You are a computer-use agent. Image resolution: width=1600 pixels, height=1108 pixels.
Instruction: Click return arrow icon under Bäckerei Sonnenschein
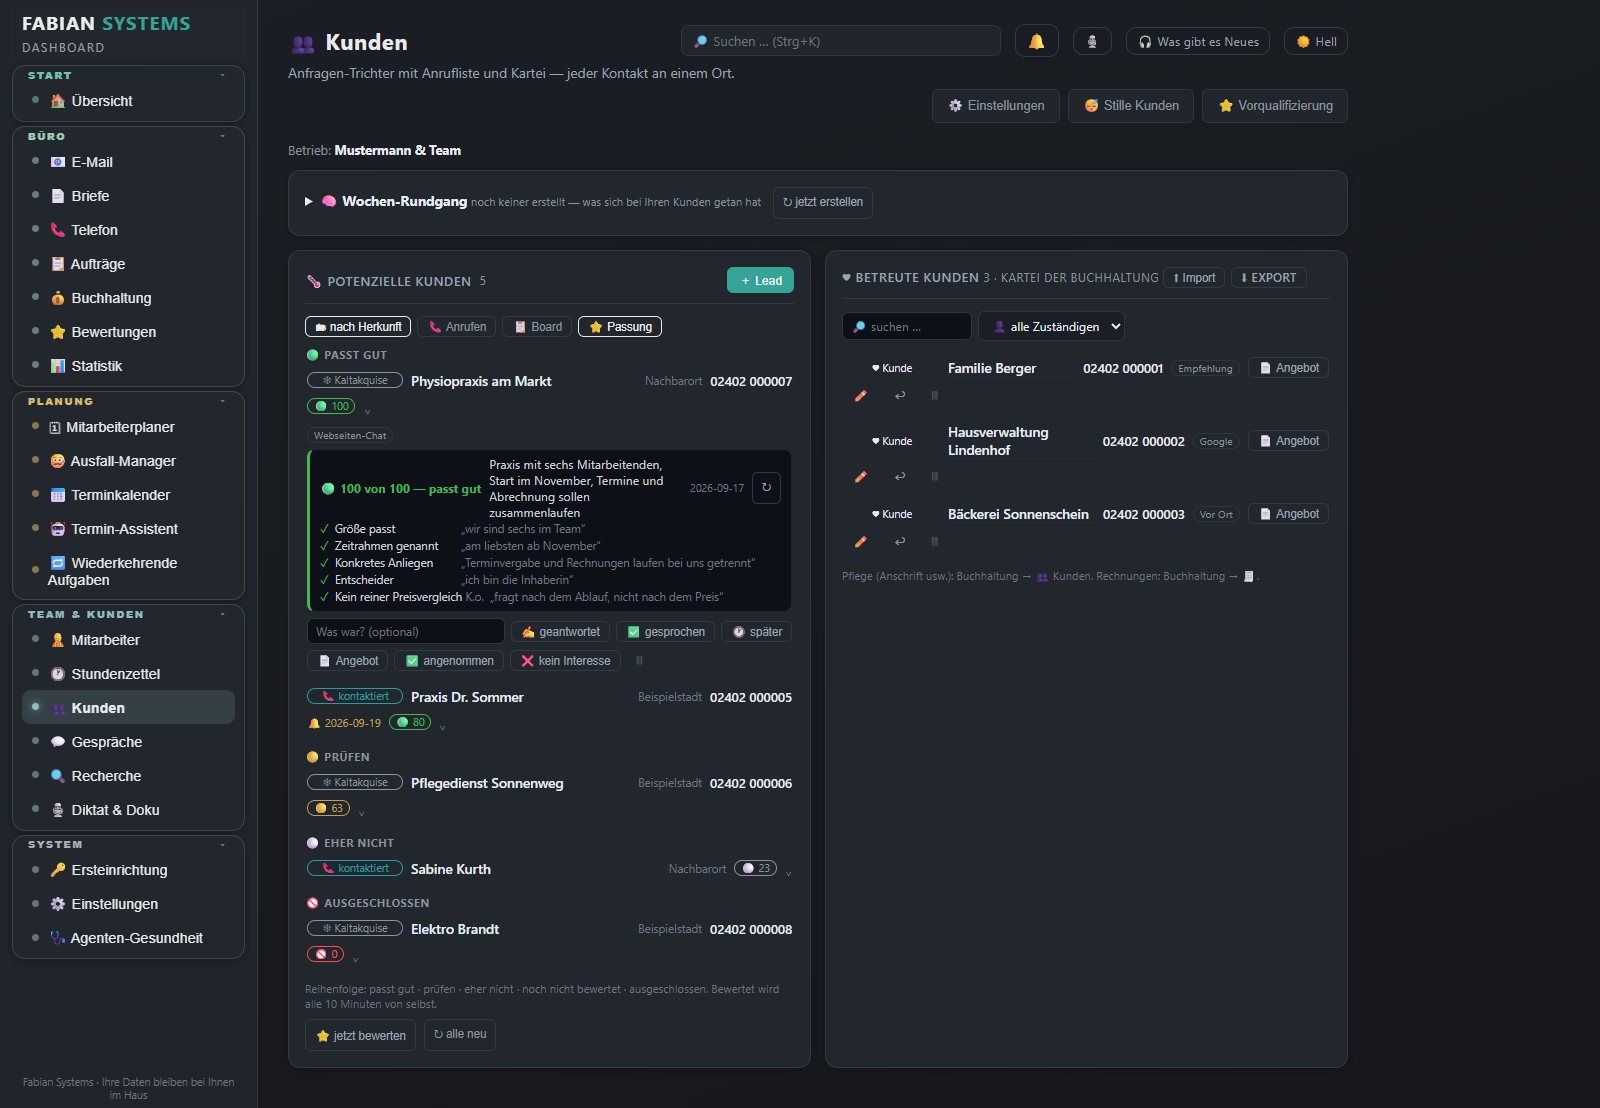point(900,542)
